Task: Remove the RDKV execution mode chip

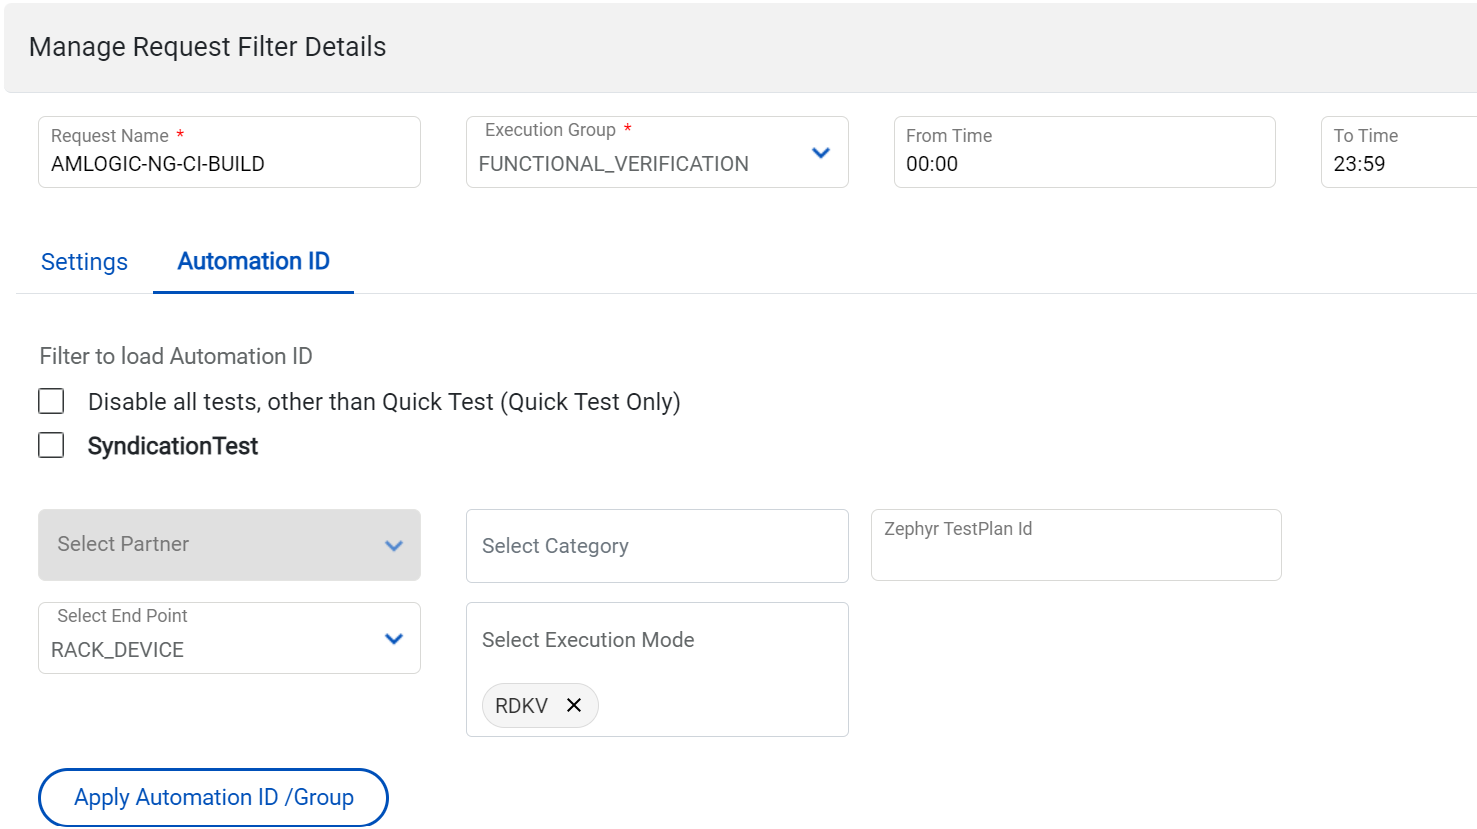Action: click(x=574, y=705)
